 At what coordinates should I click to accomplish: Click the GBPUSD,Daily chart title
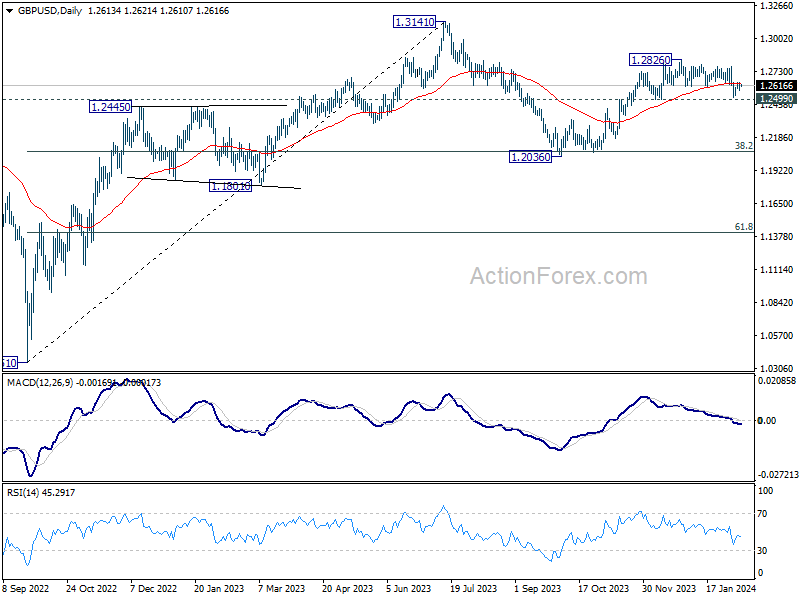[x=49, y=11]
